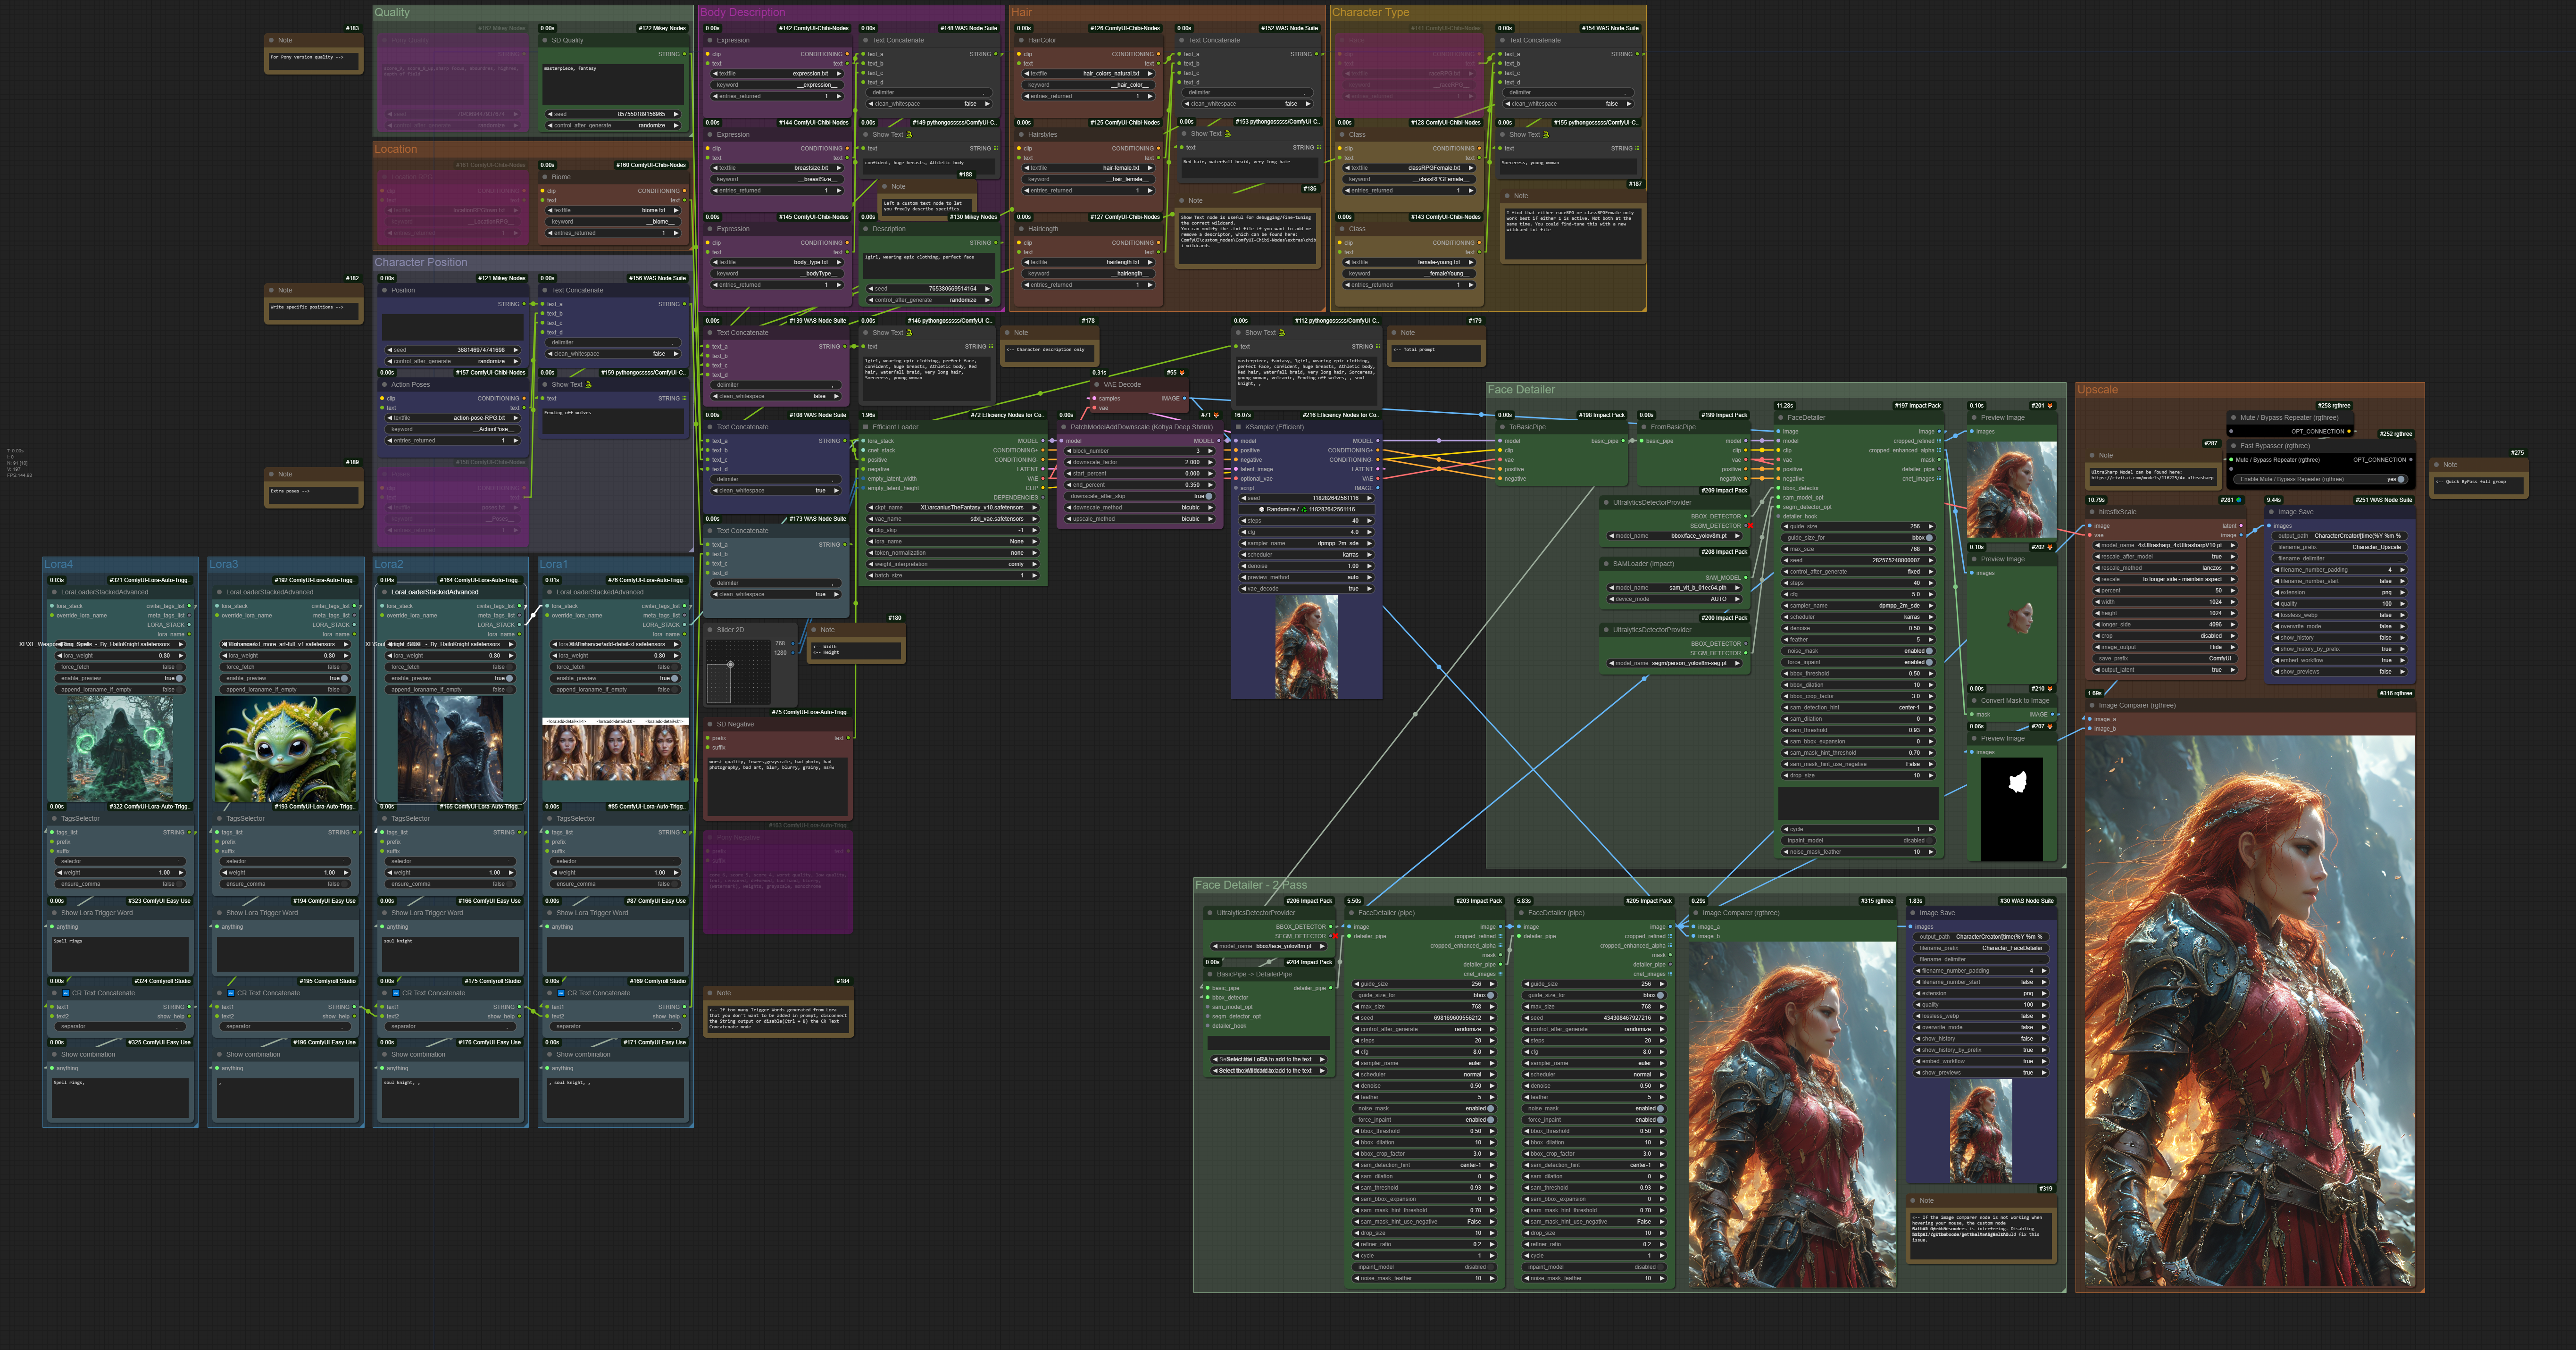Image resolution: width=2576 pixels, height=1350 pixels.
Task: Toggle force_inpaint on FaceDetailer (pipe) node #203
Action: 1489,1120
